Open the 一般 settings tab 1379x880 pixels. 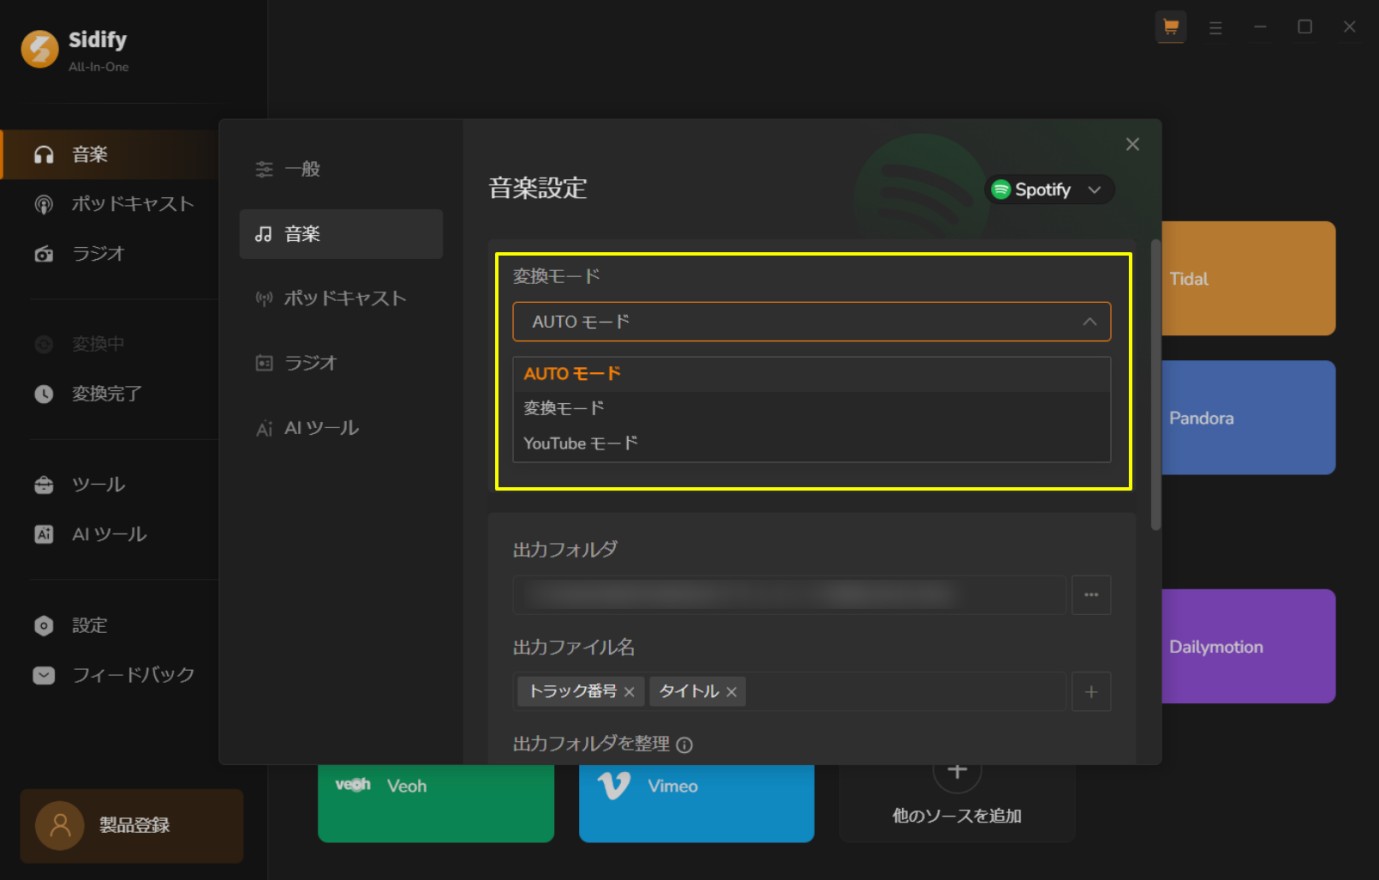(340, 169)
